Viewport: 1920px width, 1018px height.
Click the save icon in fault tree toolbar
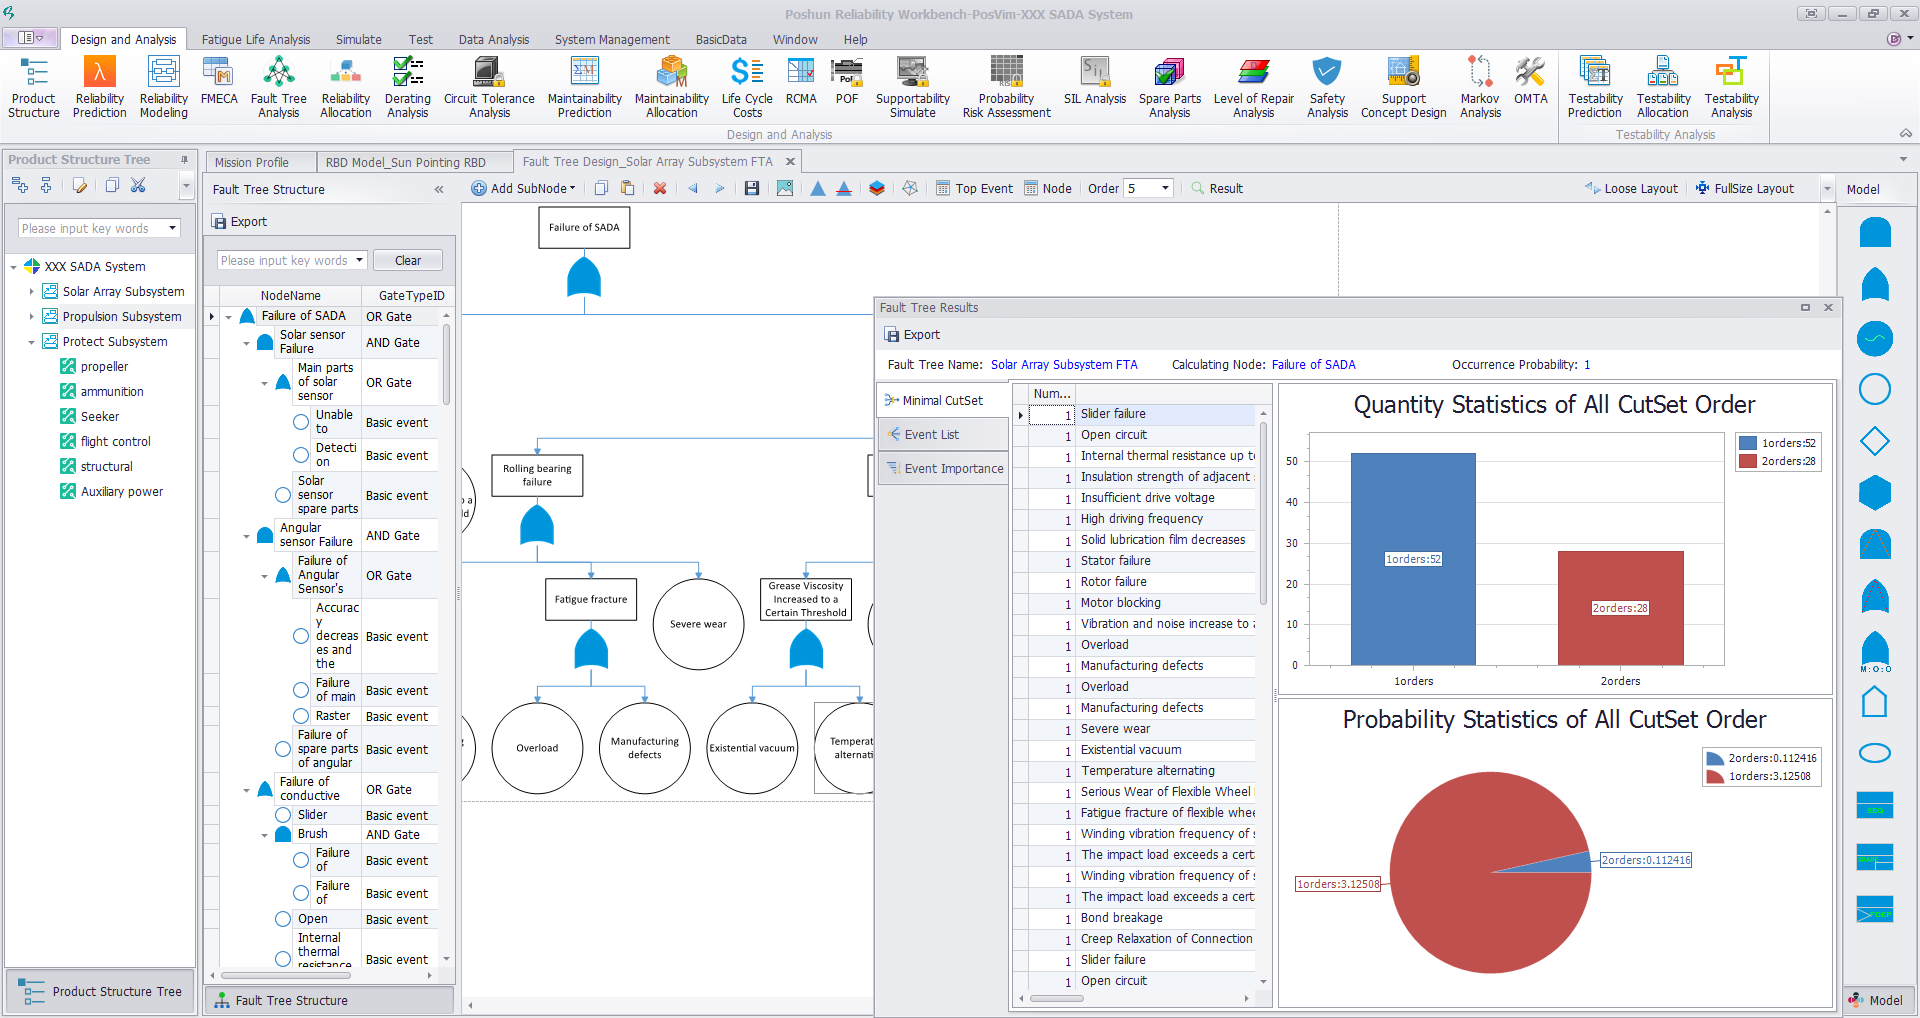pos(752,188)
